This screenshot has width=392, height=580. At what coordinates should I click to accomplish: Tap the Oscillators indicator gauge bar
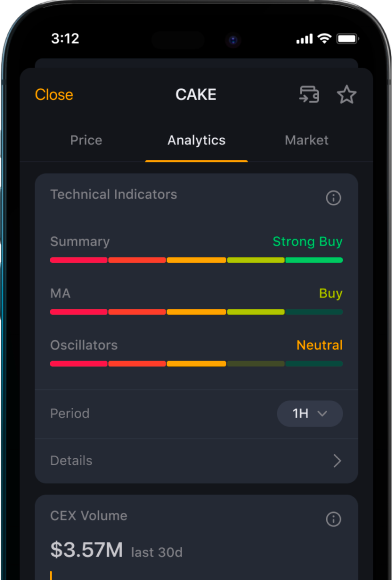coord(196,364)
